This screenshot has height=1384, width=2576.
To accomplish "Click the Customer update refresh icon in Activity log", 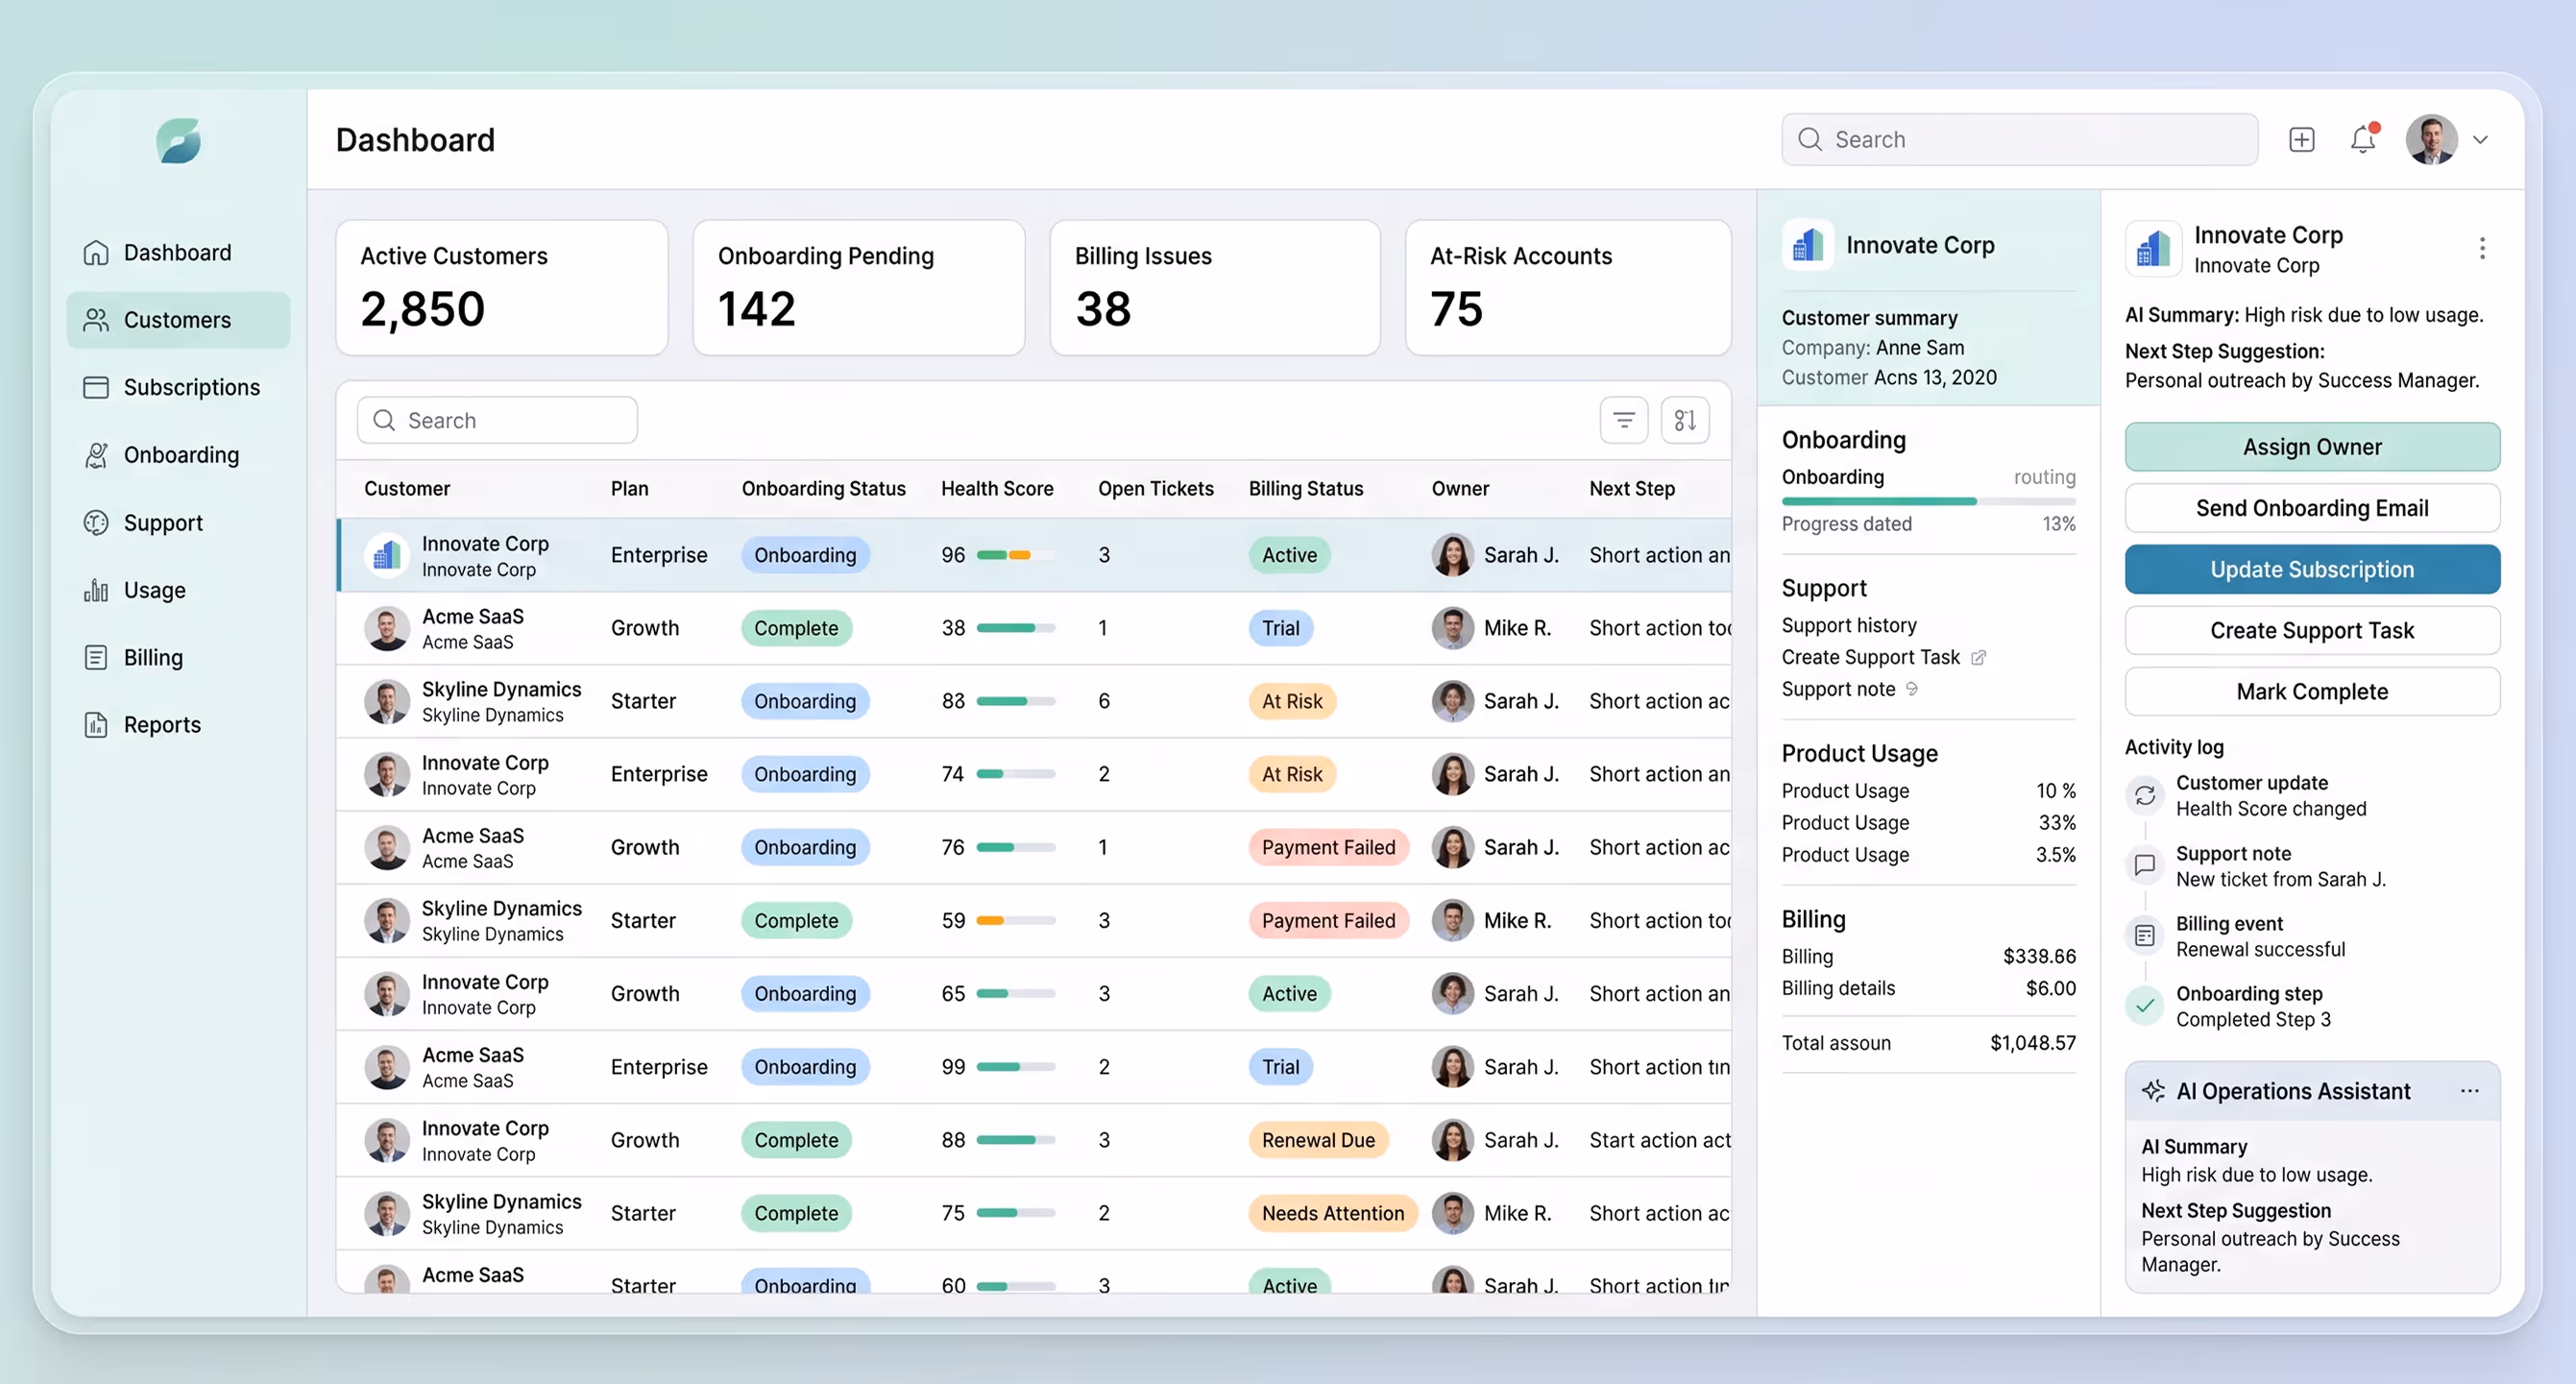I will point(2145,796).
